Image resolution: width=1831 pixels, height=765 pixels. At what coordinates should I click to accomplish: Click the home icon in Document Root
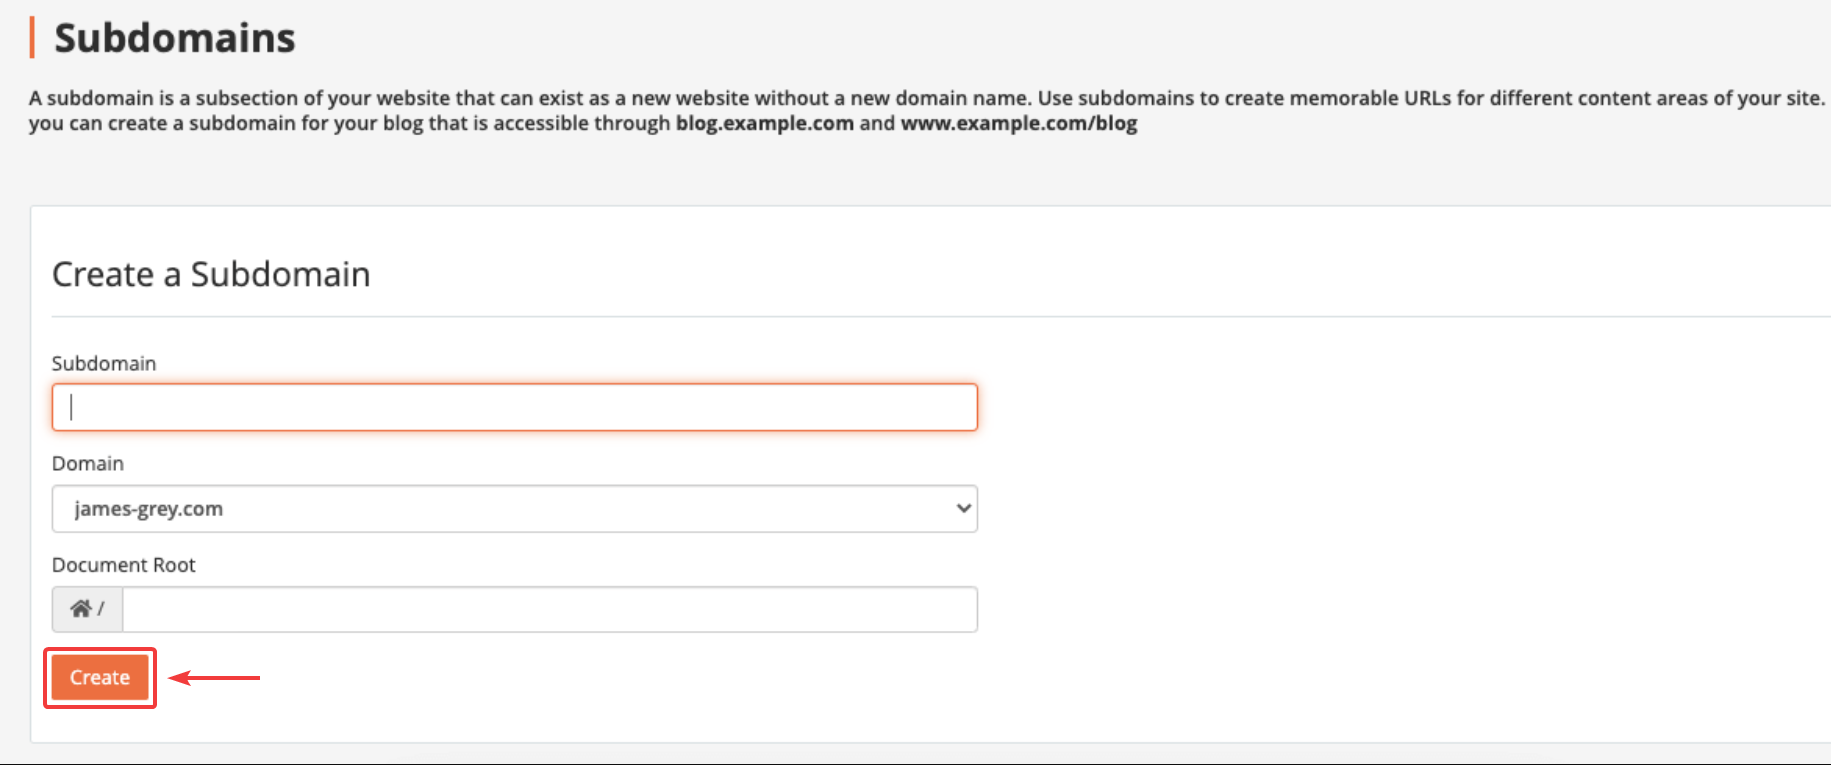tap(80, 608)
